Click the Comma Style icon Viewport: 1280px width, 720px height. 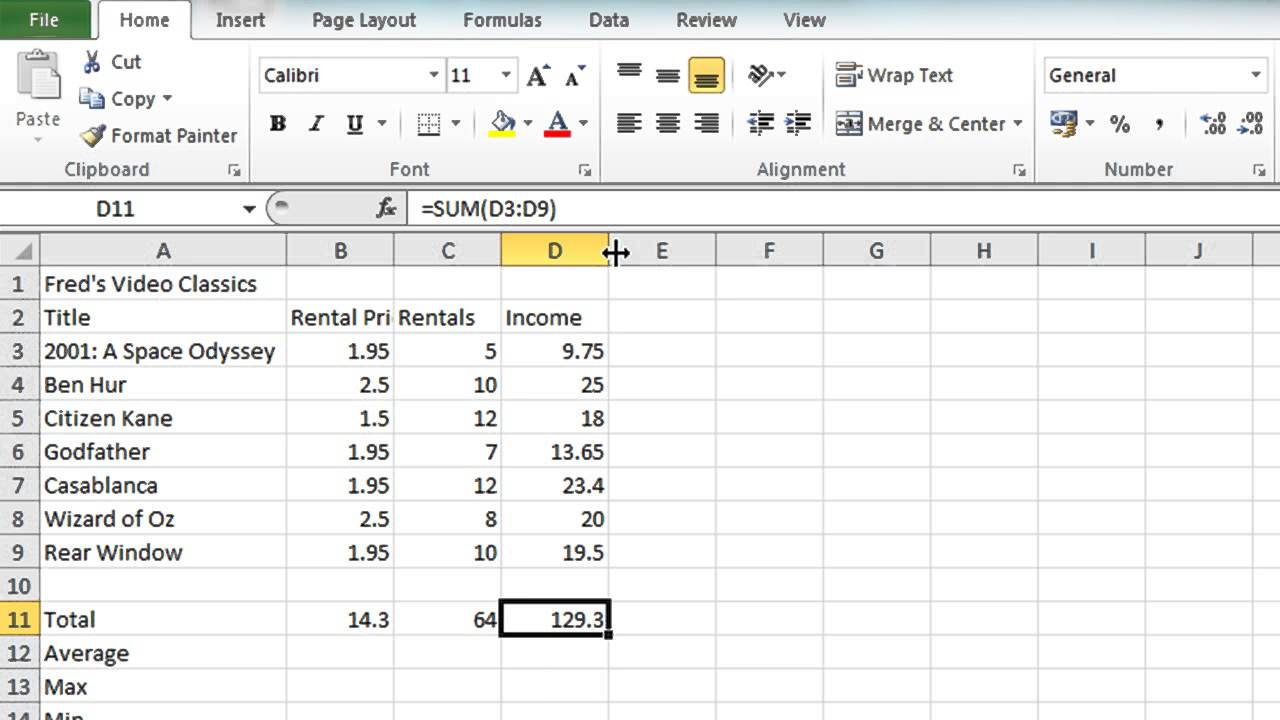click(1158, 124)
